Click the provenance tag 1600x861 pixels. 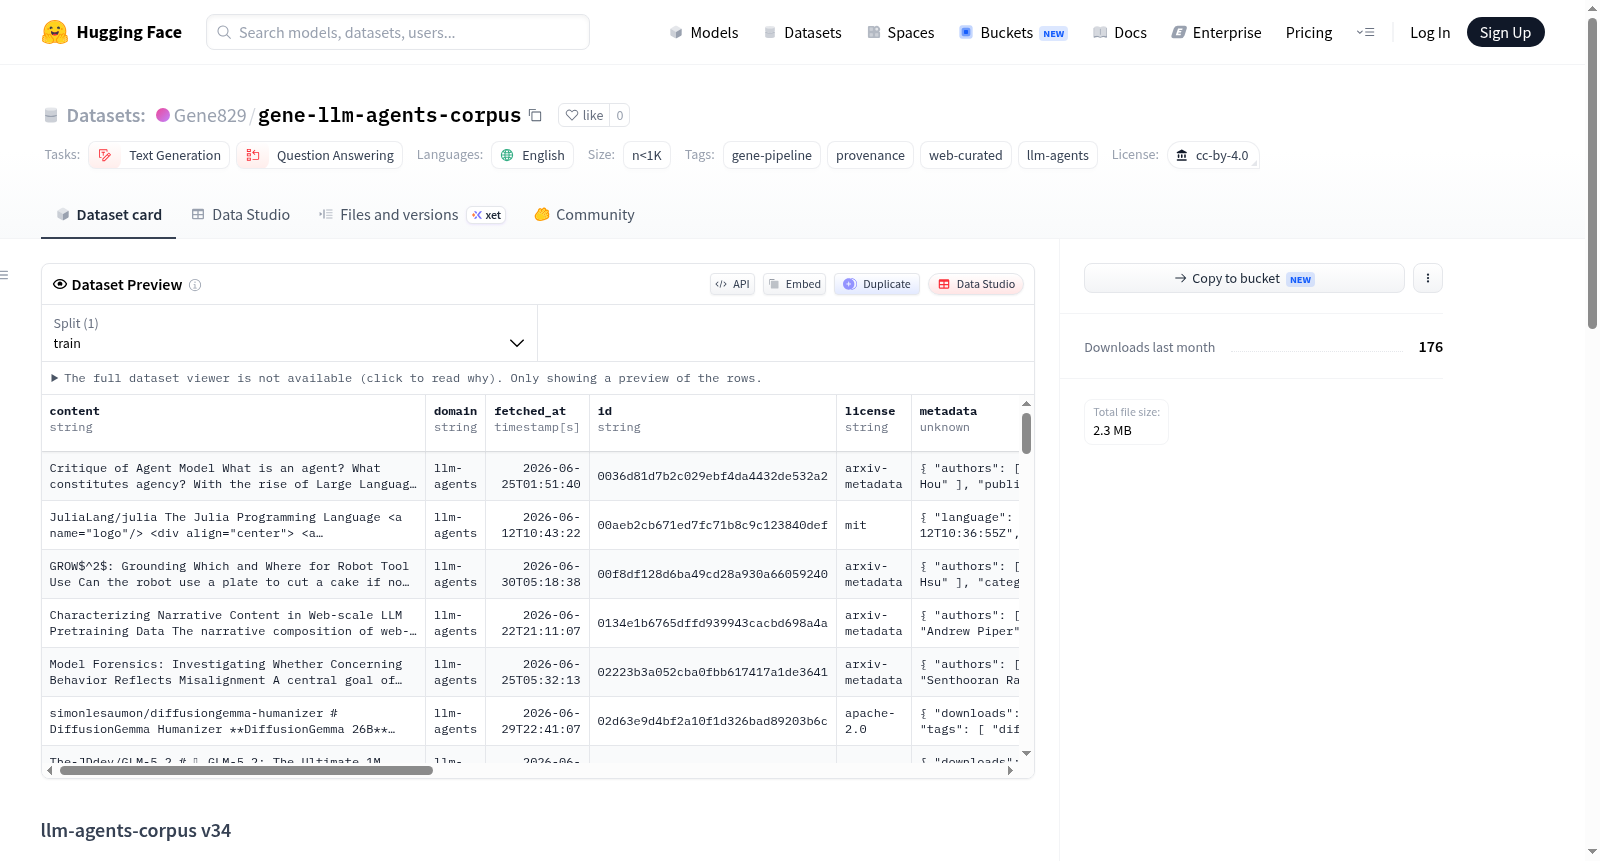click(870, 155)
